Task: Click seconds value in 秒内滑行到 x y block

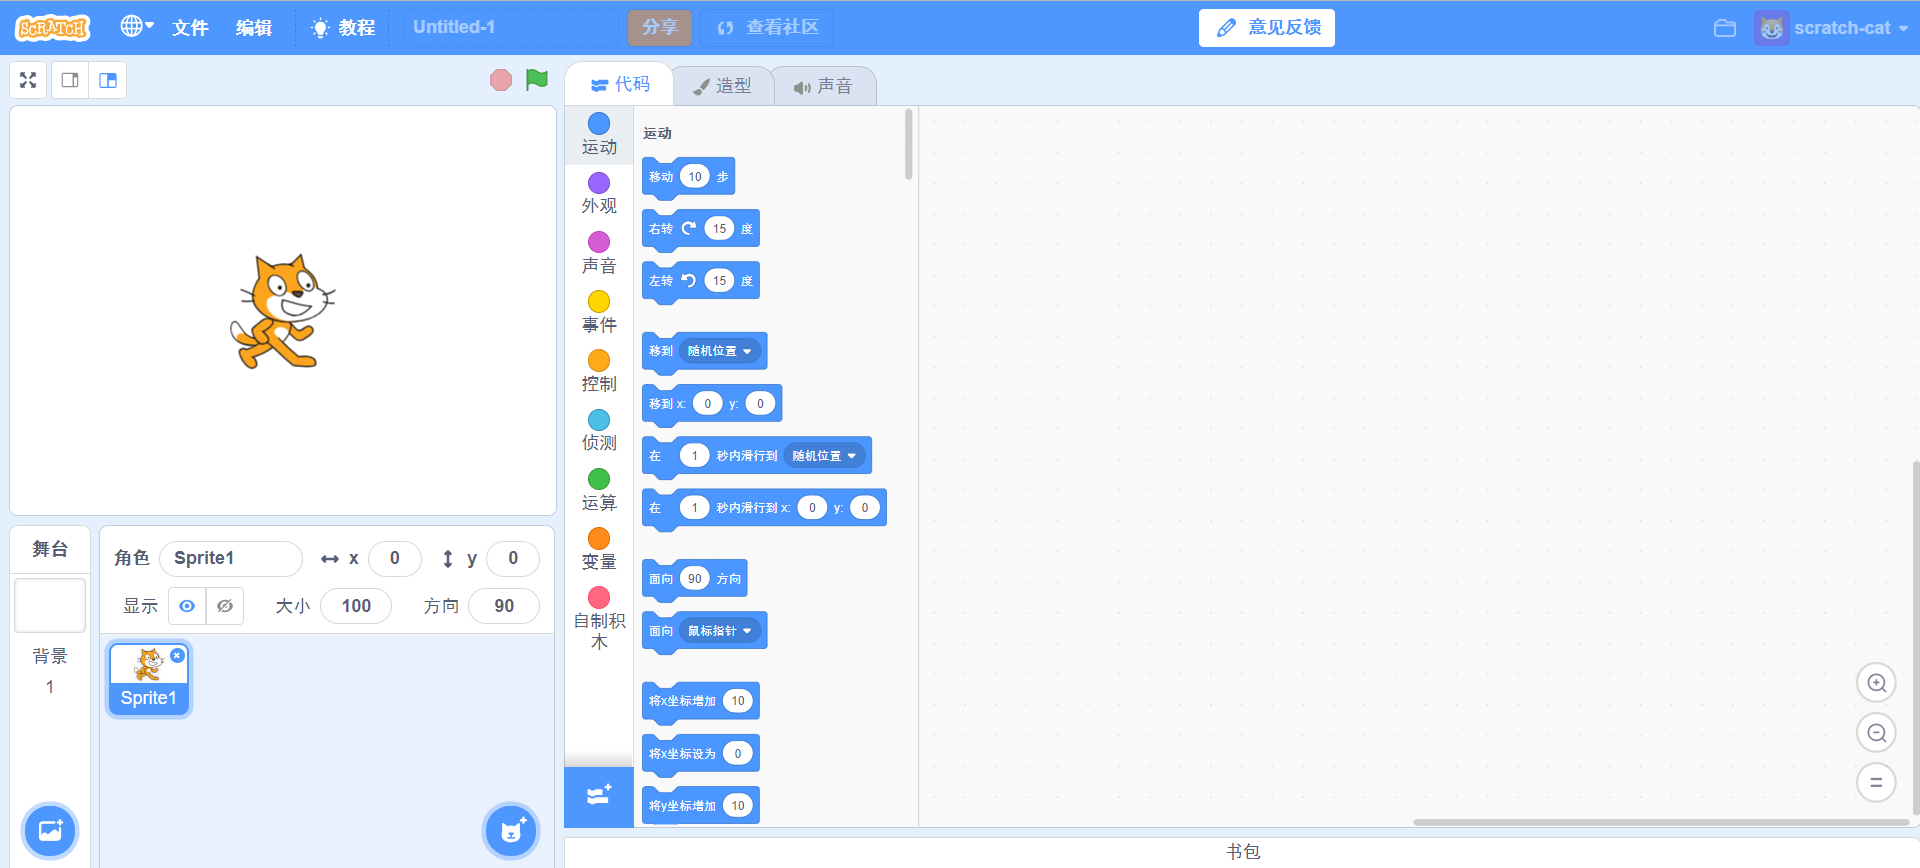Action: pyautogui.click(x=694, y=507)
